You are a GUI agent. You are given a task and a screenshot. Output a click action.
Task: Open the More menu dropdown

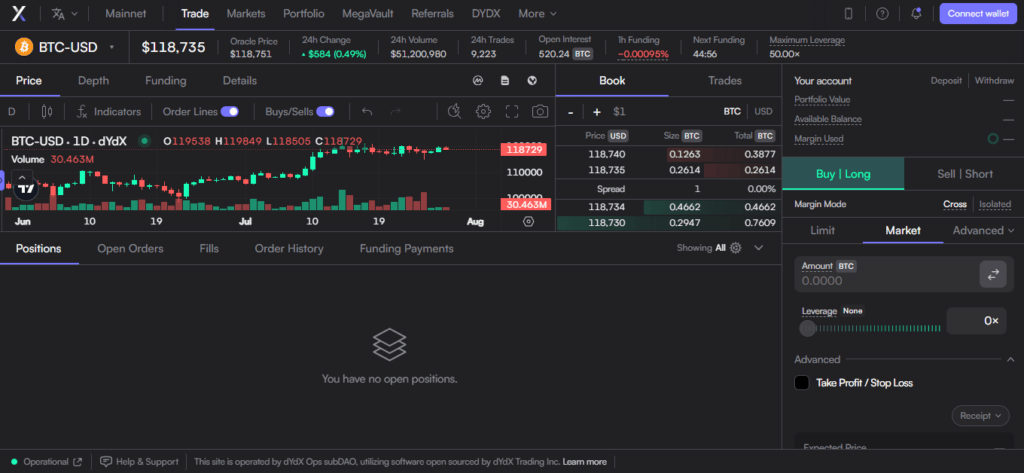(x=537, y=14)
